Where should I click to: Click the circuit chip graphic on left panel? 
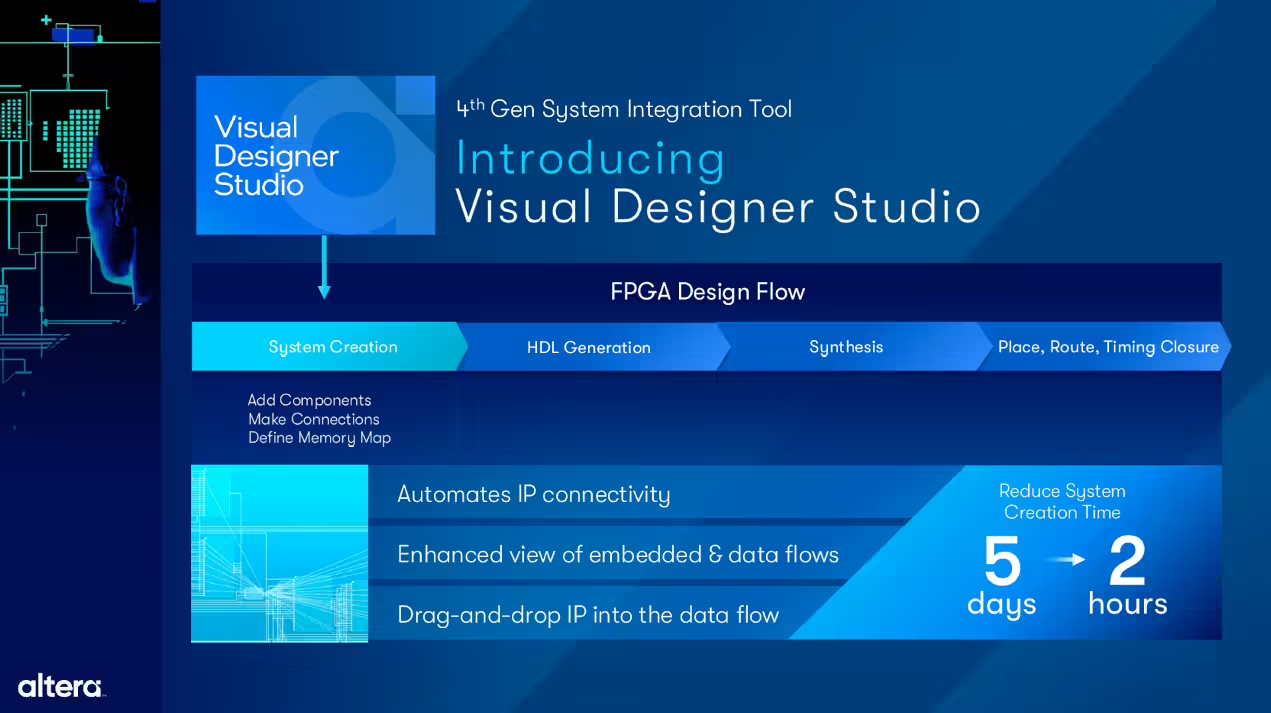[x=66, y=131]
